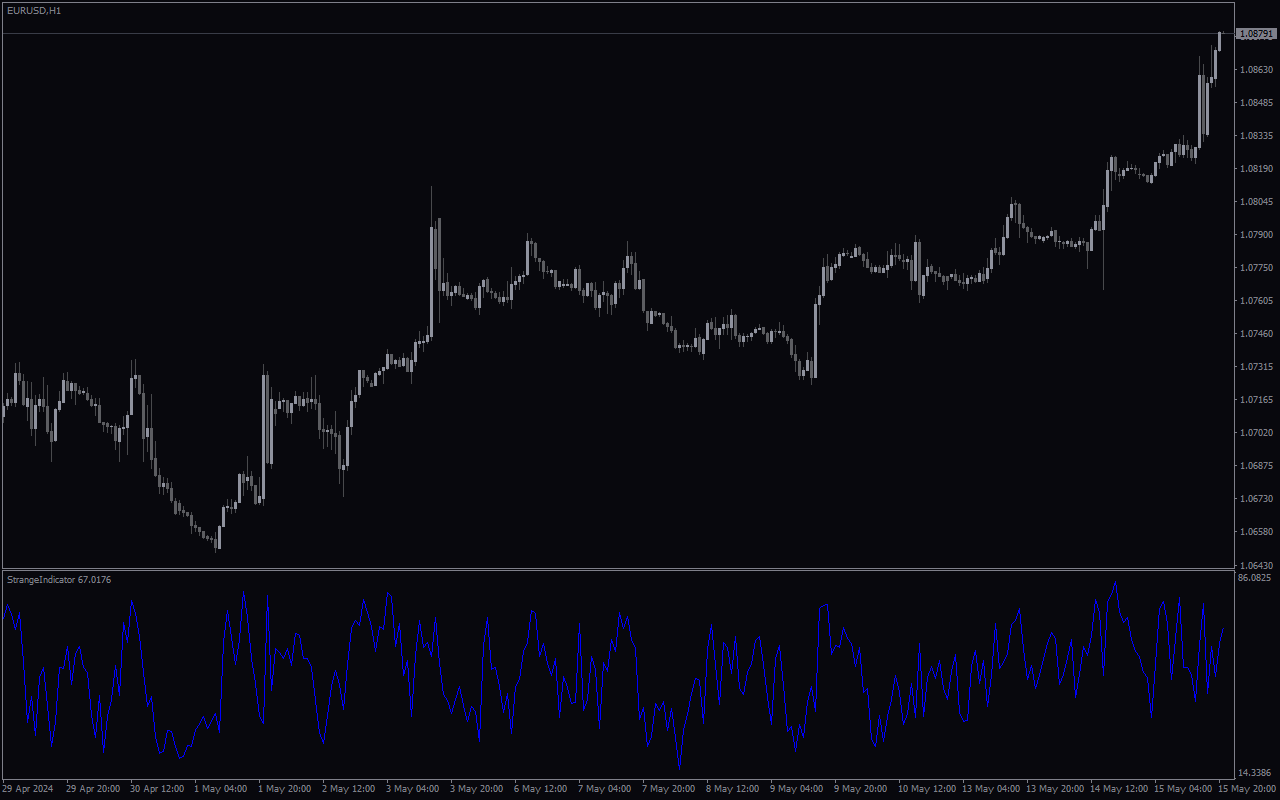
Task: Click the 1.06580 price axis label
Action: pos(1256,532)
